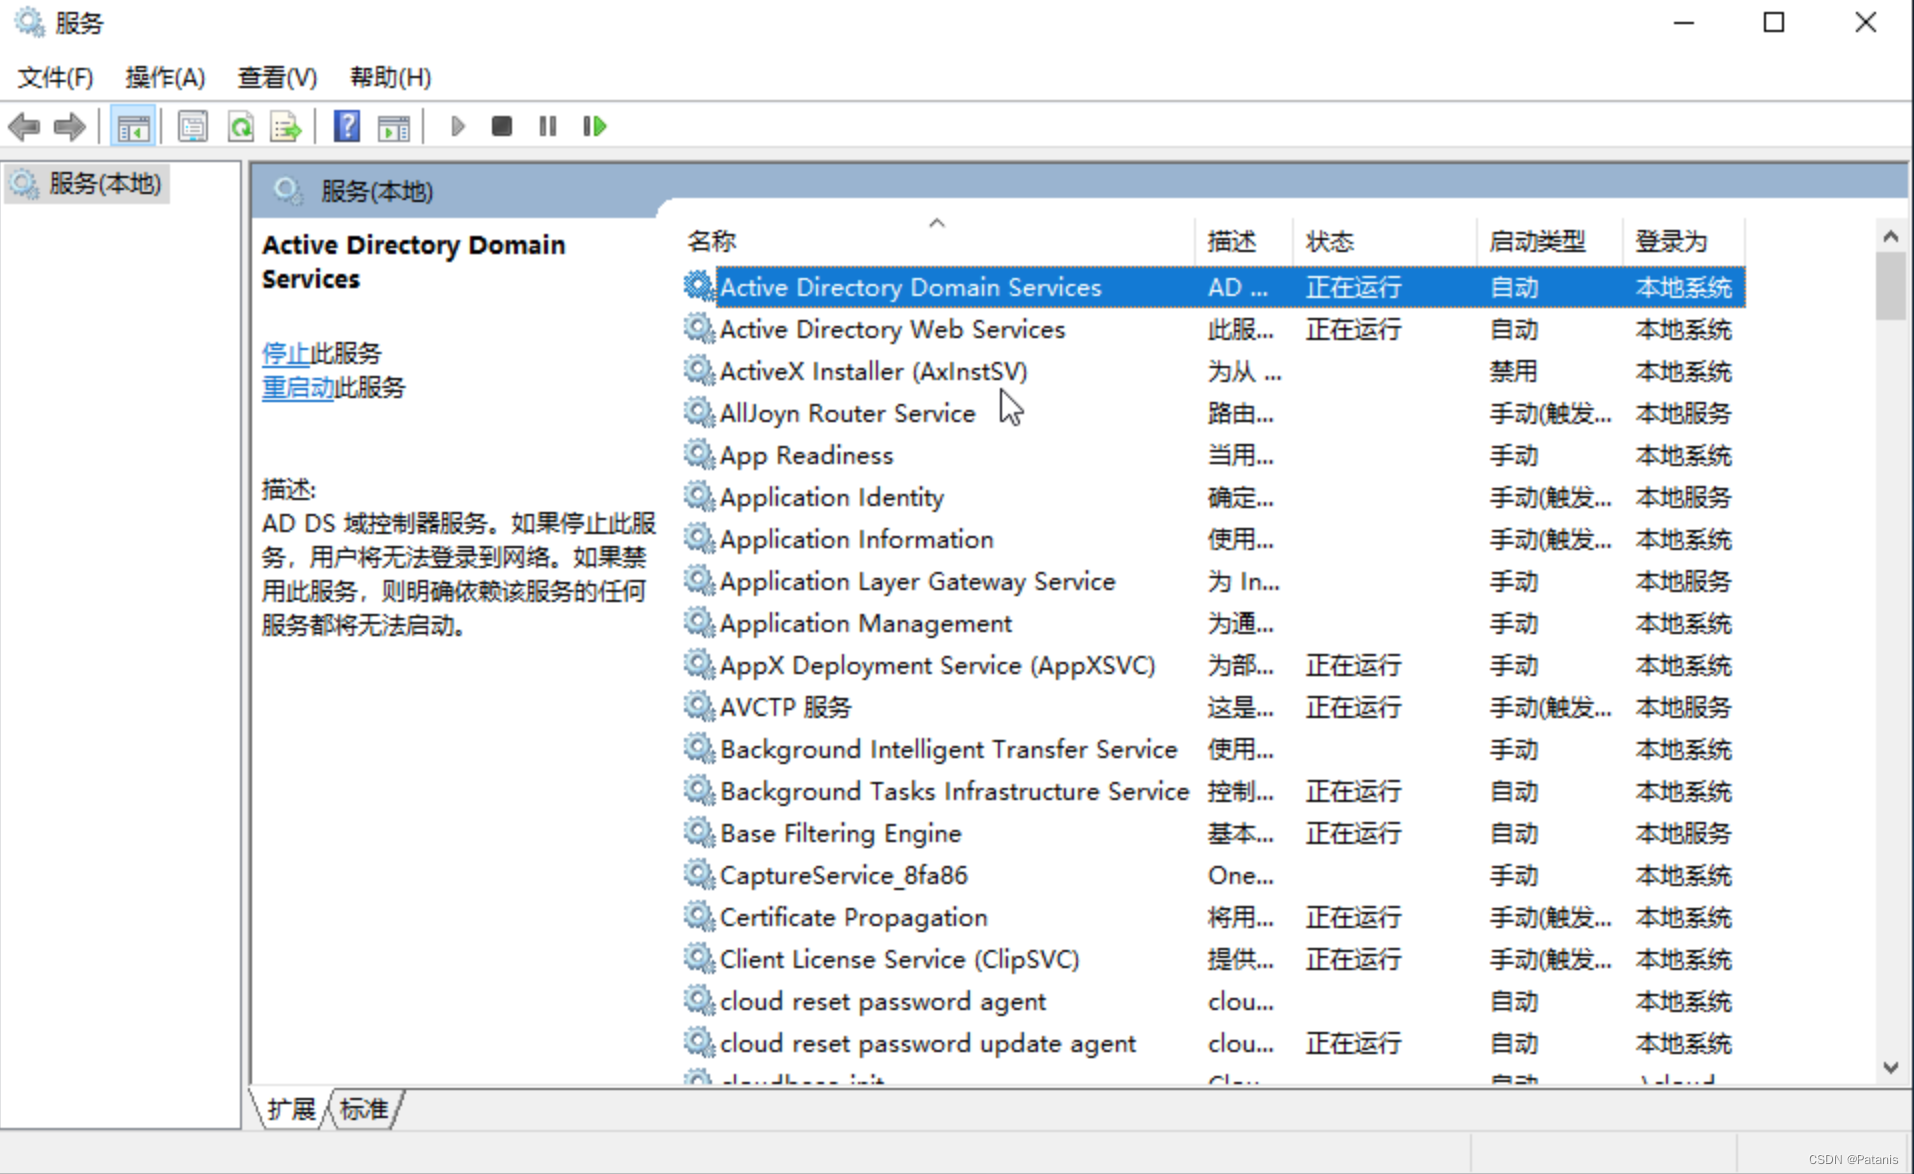Click the scrollbar down arrow
The height and width of the screenshot is (1174, 1914).
(1890, 1067)
